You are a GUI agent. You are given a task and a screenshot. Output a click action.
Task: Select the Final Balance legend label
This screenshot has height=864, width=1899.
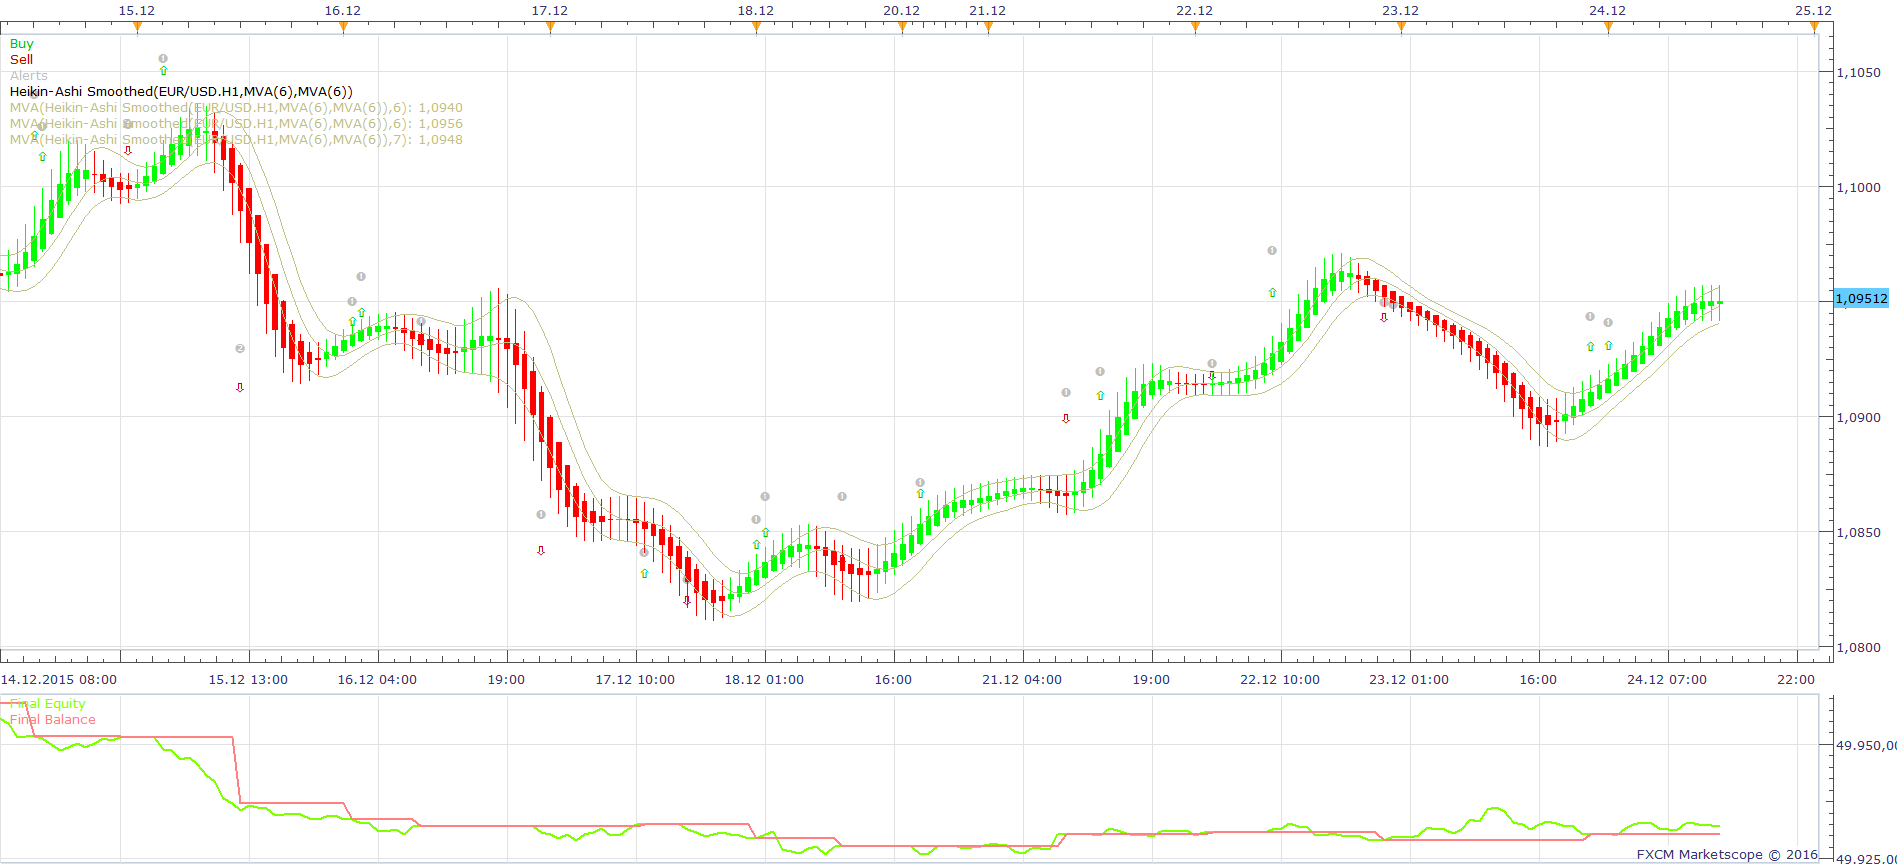click(x=53, y=720)
